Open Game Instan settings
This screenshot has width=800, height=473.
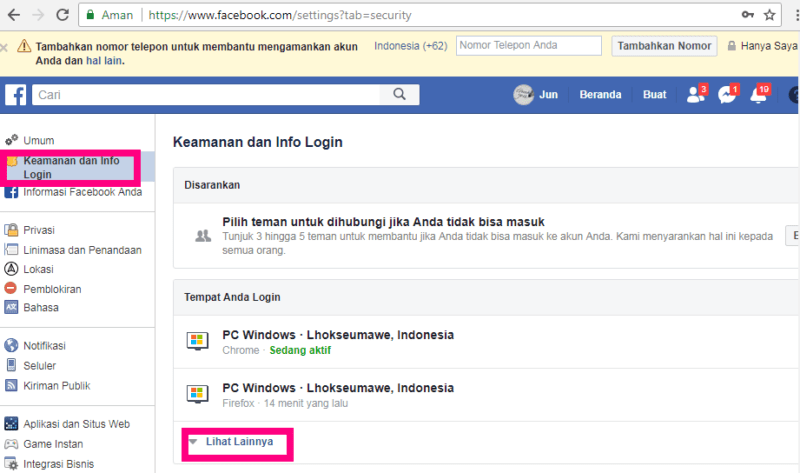point(53,444)
